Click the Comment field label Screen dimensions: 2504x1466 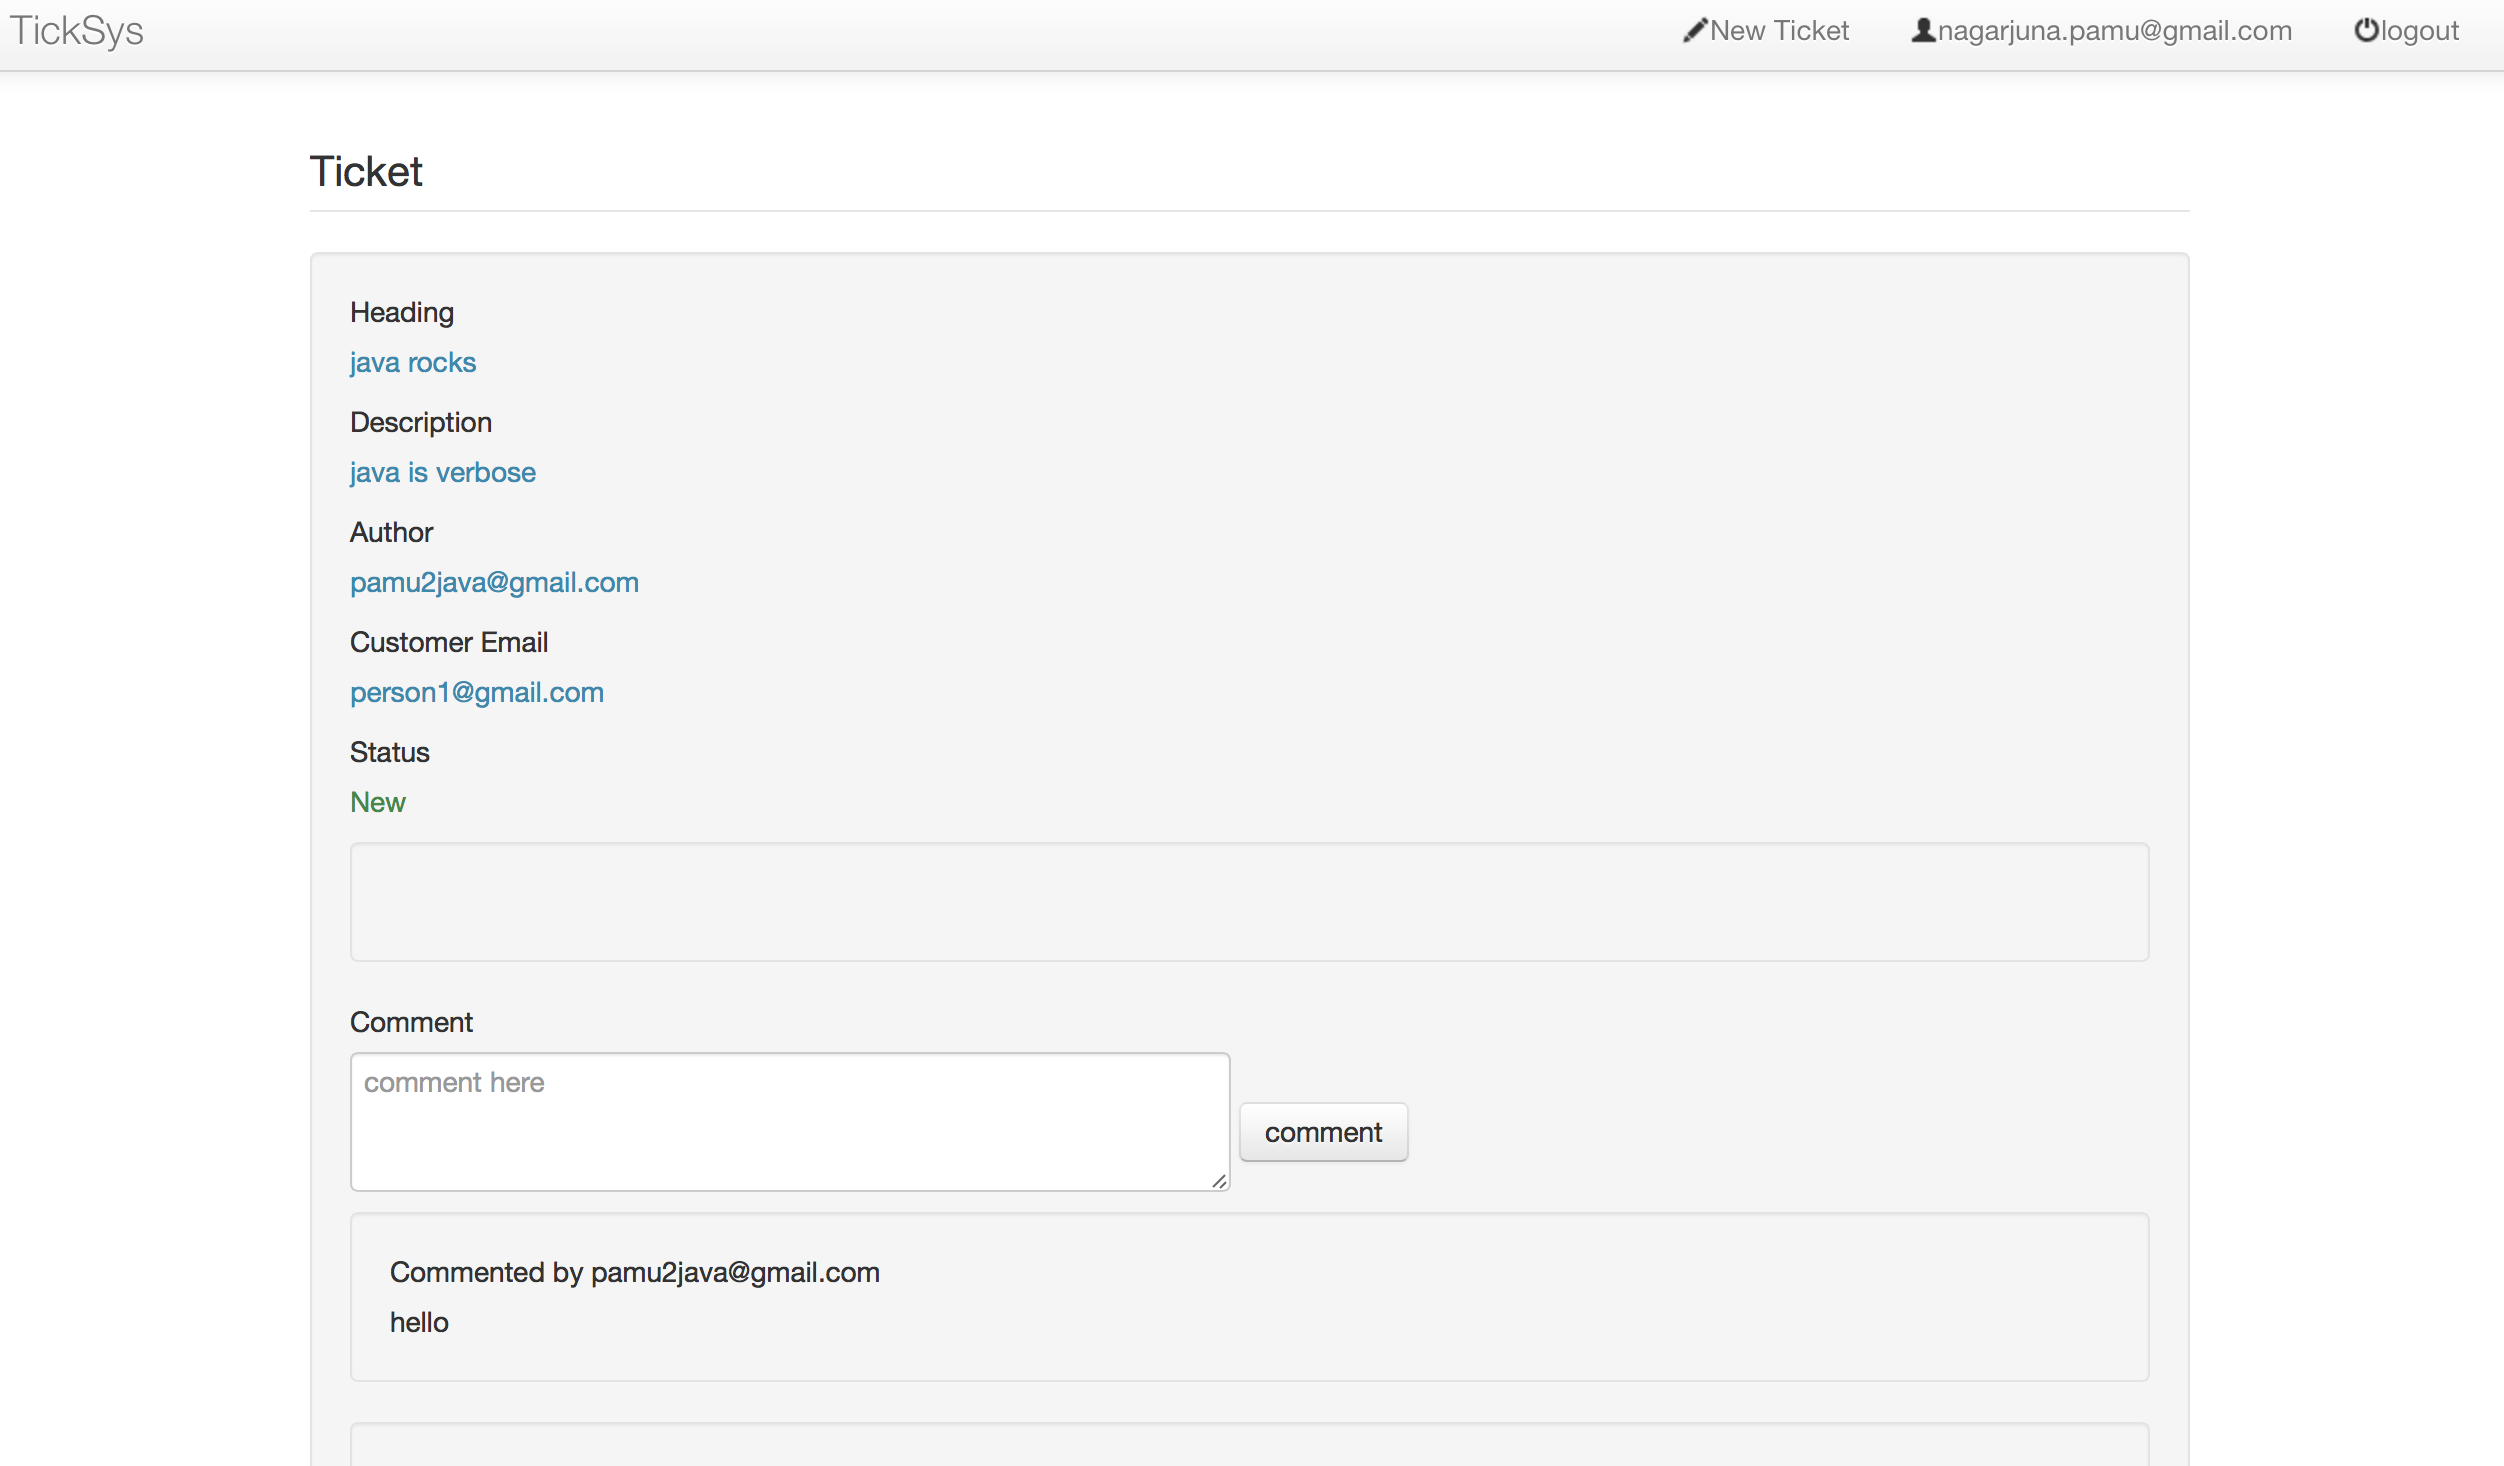click(x=411, y=1022)
